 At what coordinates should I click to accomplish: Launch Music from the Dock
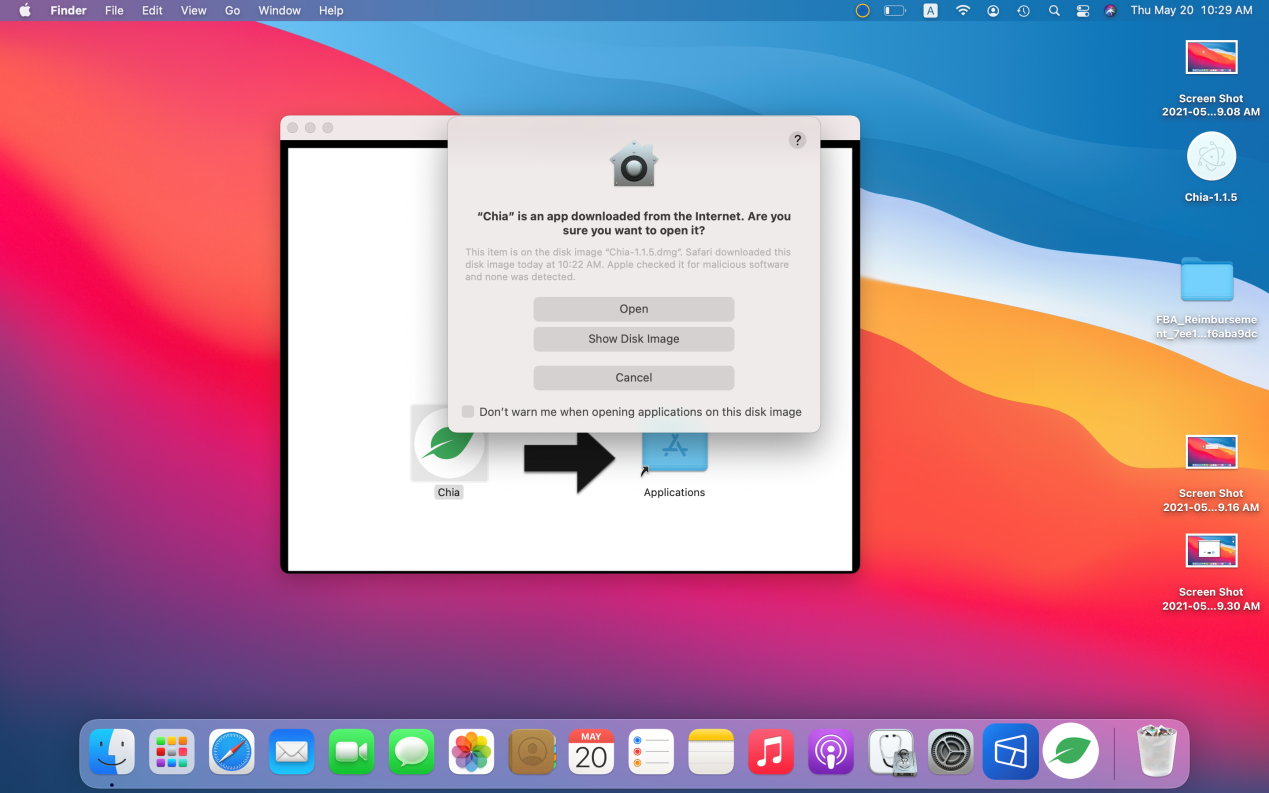pyautogui.click(x=771, y=752)
